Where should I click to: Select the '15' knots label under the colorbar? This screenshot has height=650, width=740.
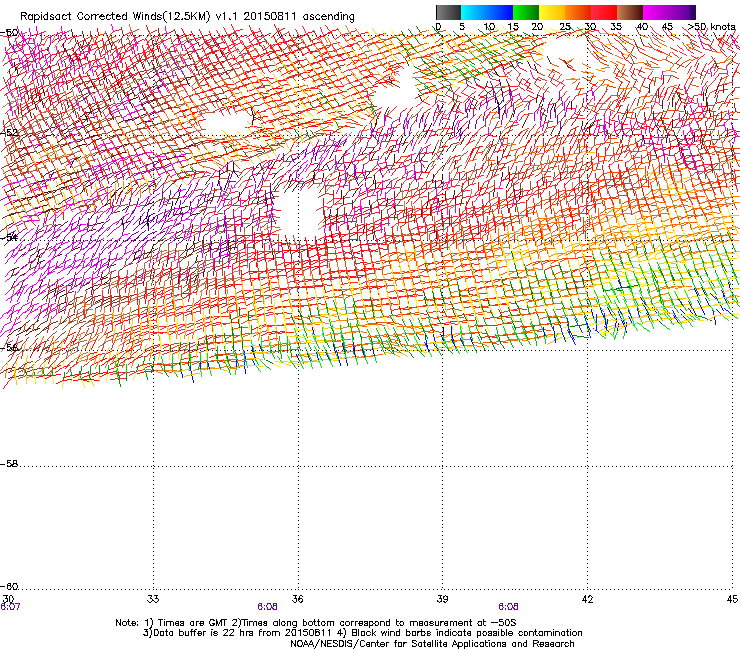click(x=513, y=27)
